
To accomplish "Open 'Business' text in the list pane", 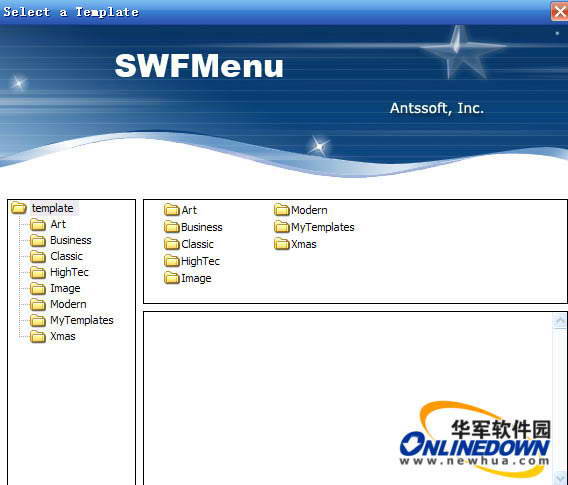I will point(202,227).
